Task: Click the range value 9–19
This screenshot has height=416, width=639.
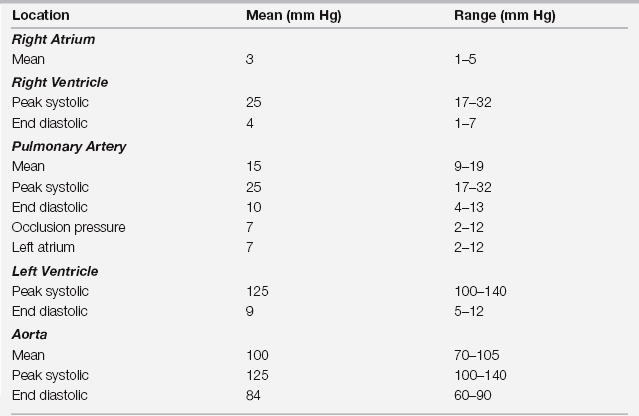Action: (466, 167)
